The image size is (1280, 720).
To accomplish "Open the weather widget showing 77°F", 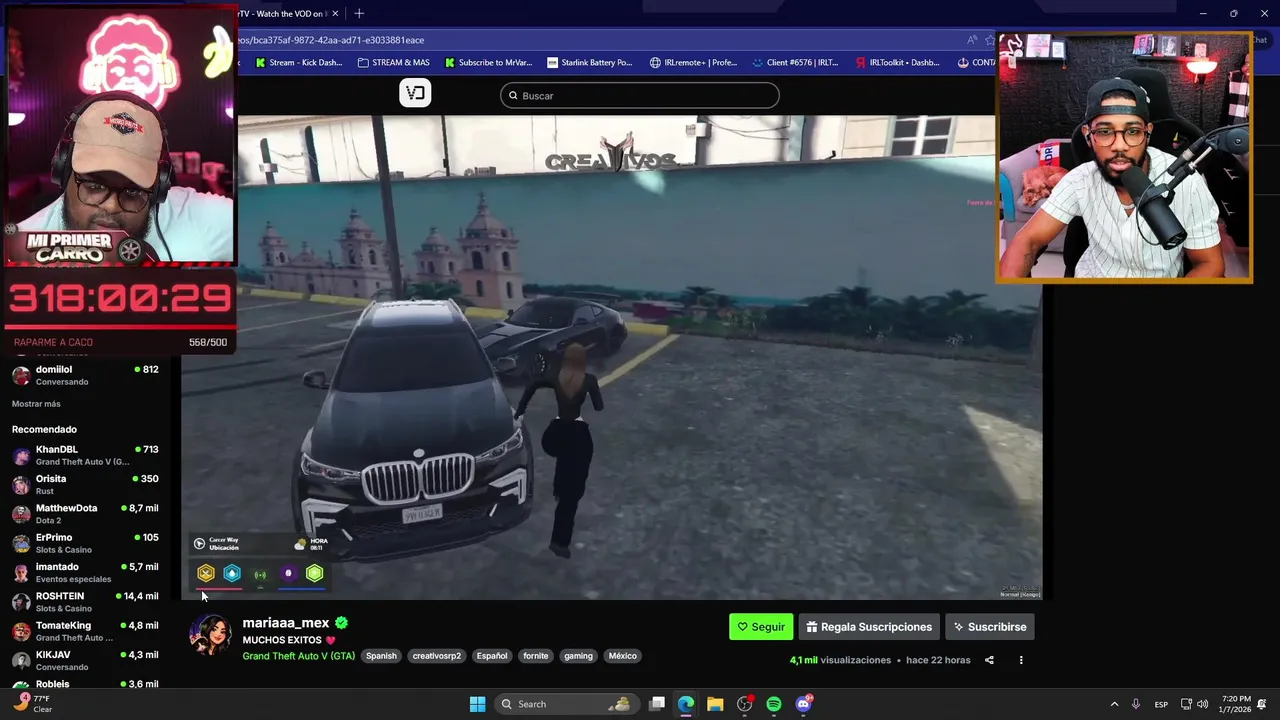I will point(32,704).
